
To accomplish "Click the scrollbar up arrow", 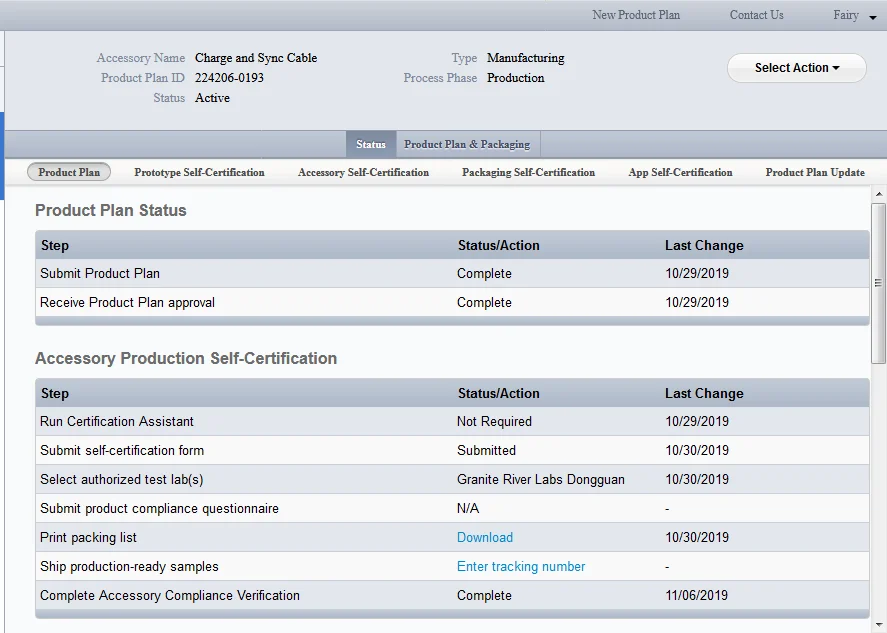I will 879,194.
